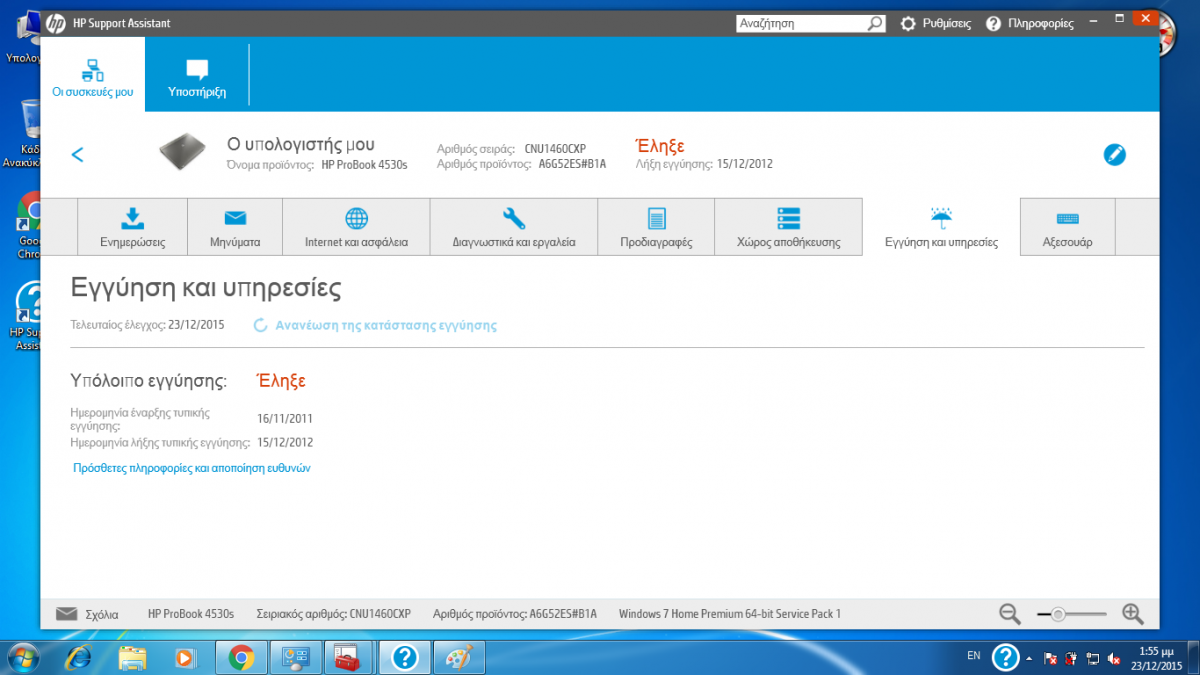Click the Σχόλια feedback envelope icon
Viewport: 1200px width, 675px height.
(x=66, y=614)
